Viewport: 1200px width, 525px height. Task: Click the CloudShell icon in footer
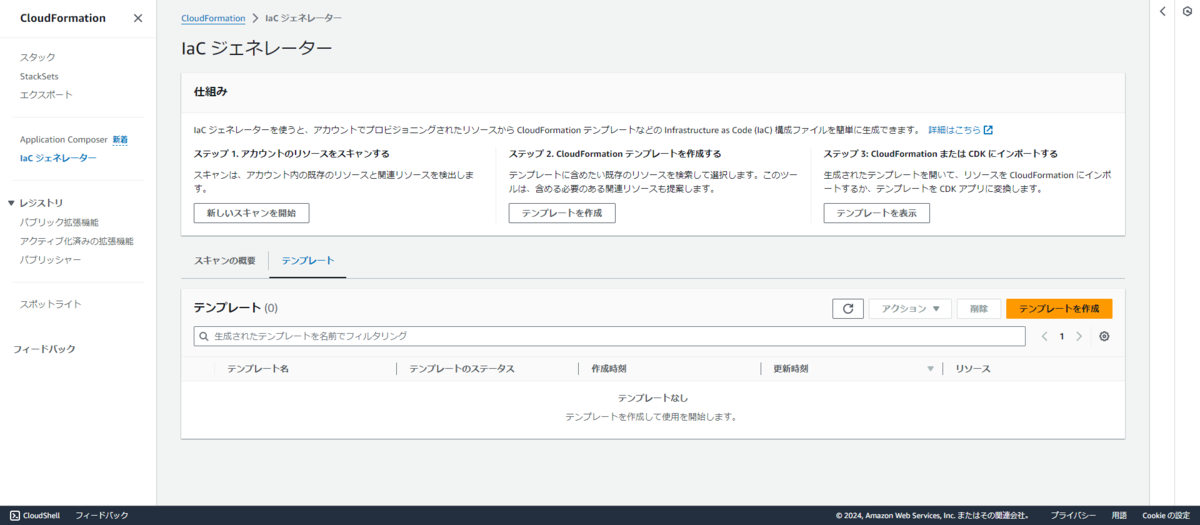14,515
